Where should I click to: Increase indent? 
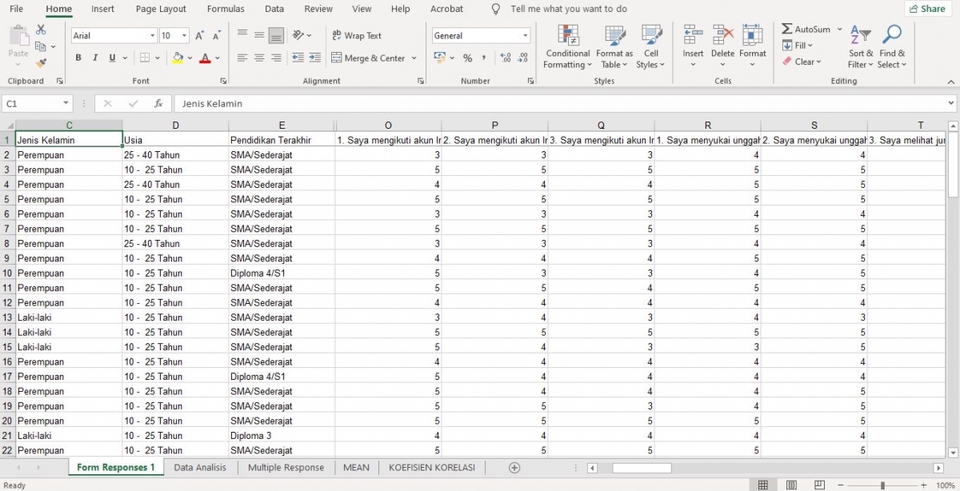pyautogui.click(x=315, y=58)
